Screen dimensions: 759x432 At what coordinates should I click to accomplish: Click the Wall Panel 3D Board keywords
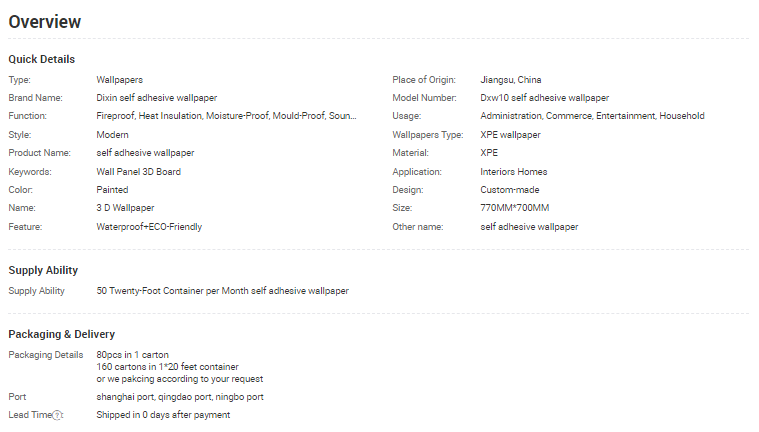tap(138, 172)
